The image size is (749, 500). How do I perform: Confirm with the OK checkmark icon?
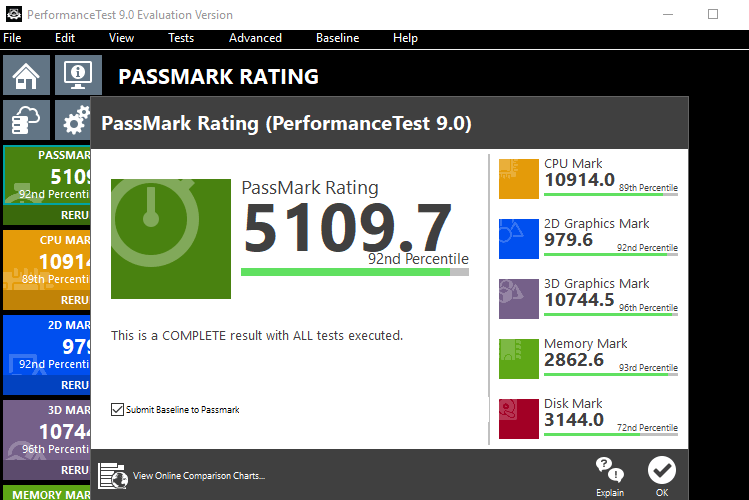(662, 470)
